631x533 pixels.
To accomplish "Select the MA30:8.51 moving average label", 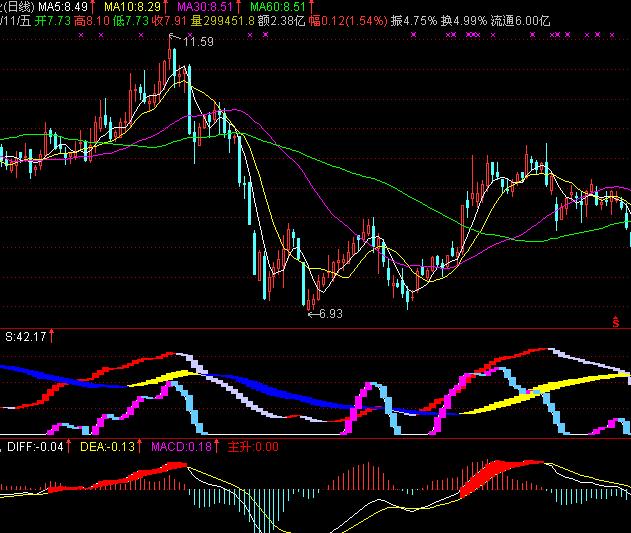I will tap(205, 7).
